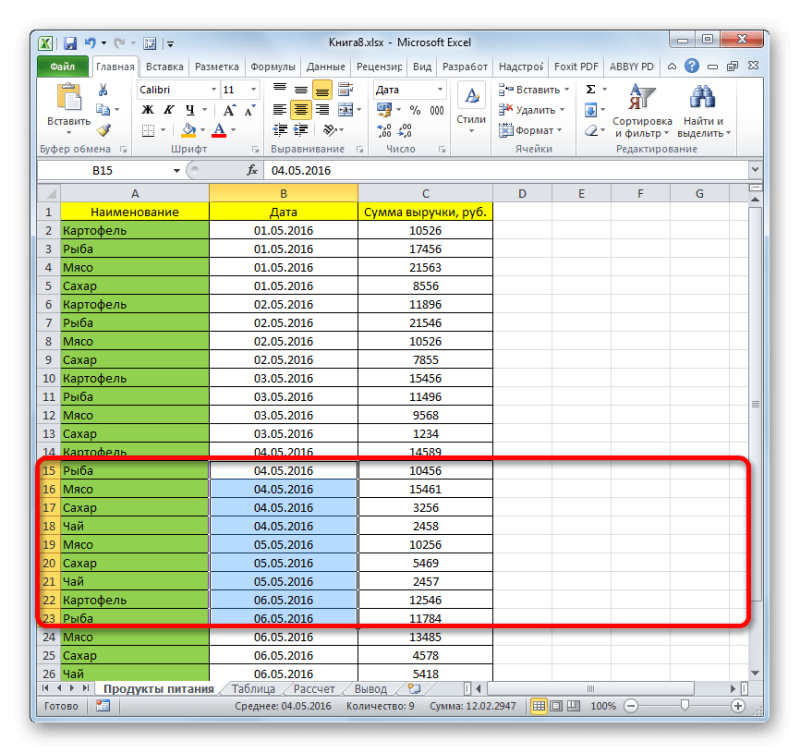Viewport: 800px width, 753px height.
Task: Open the Help question mark
Action: point(691,66)
